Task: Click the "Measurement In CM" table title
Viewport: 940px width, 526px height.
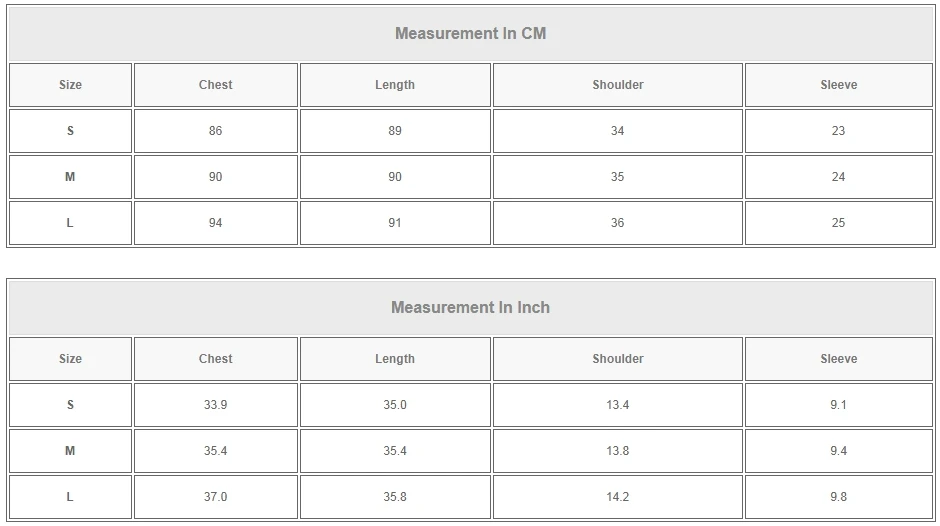Action: click(x=470, y=33)
